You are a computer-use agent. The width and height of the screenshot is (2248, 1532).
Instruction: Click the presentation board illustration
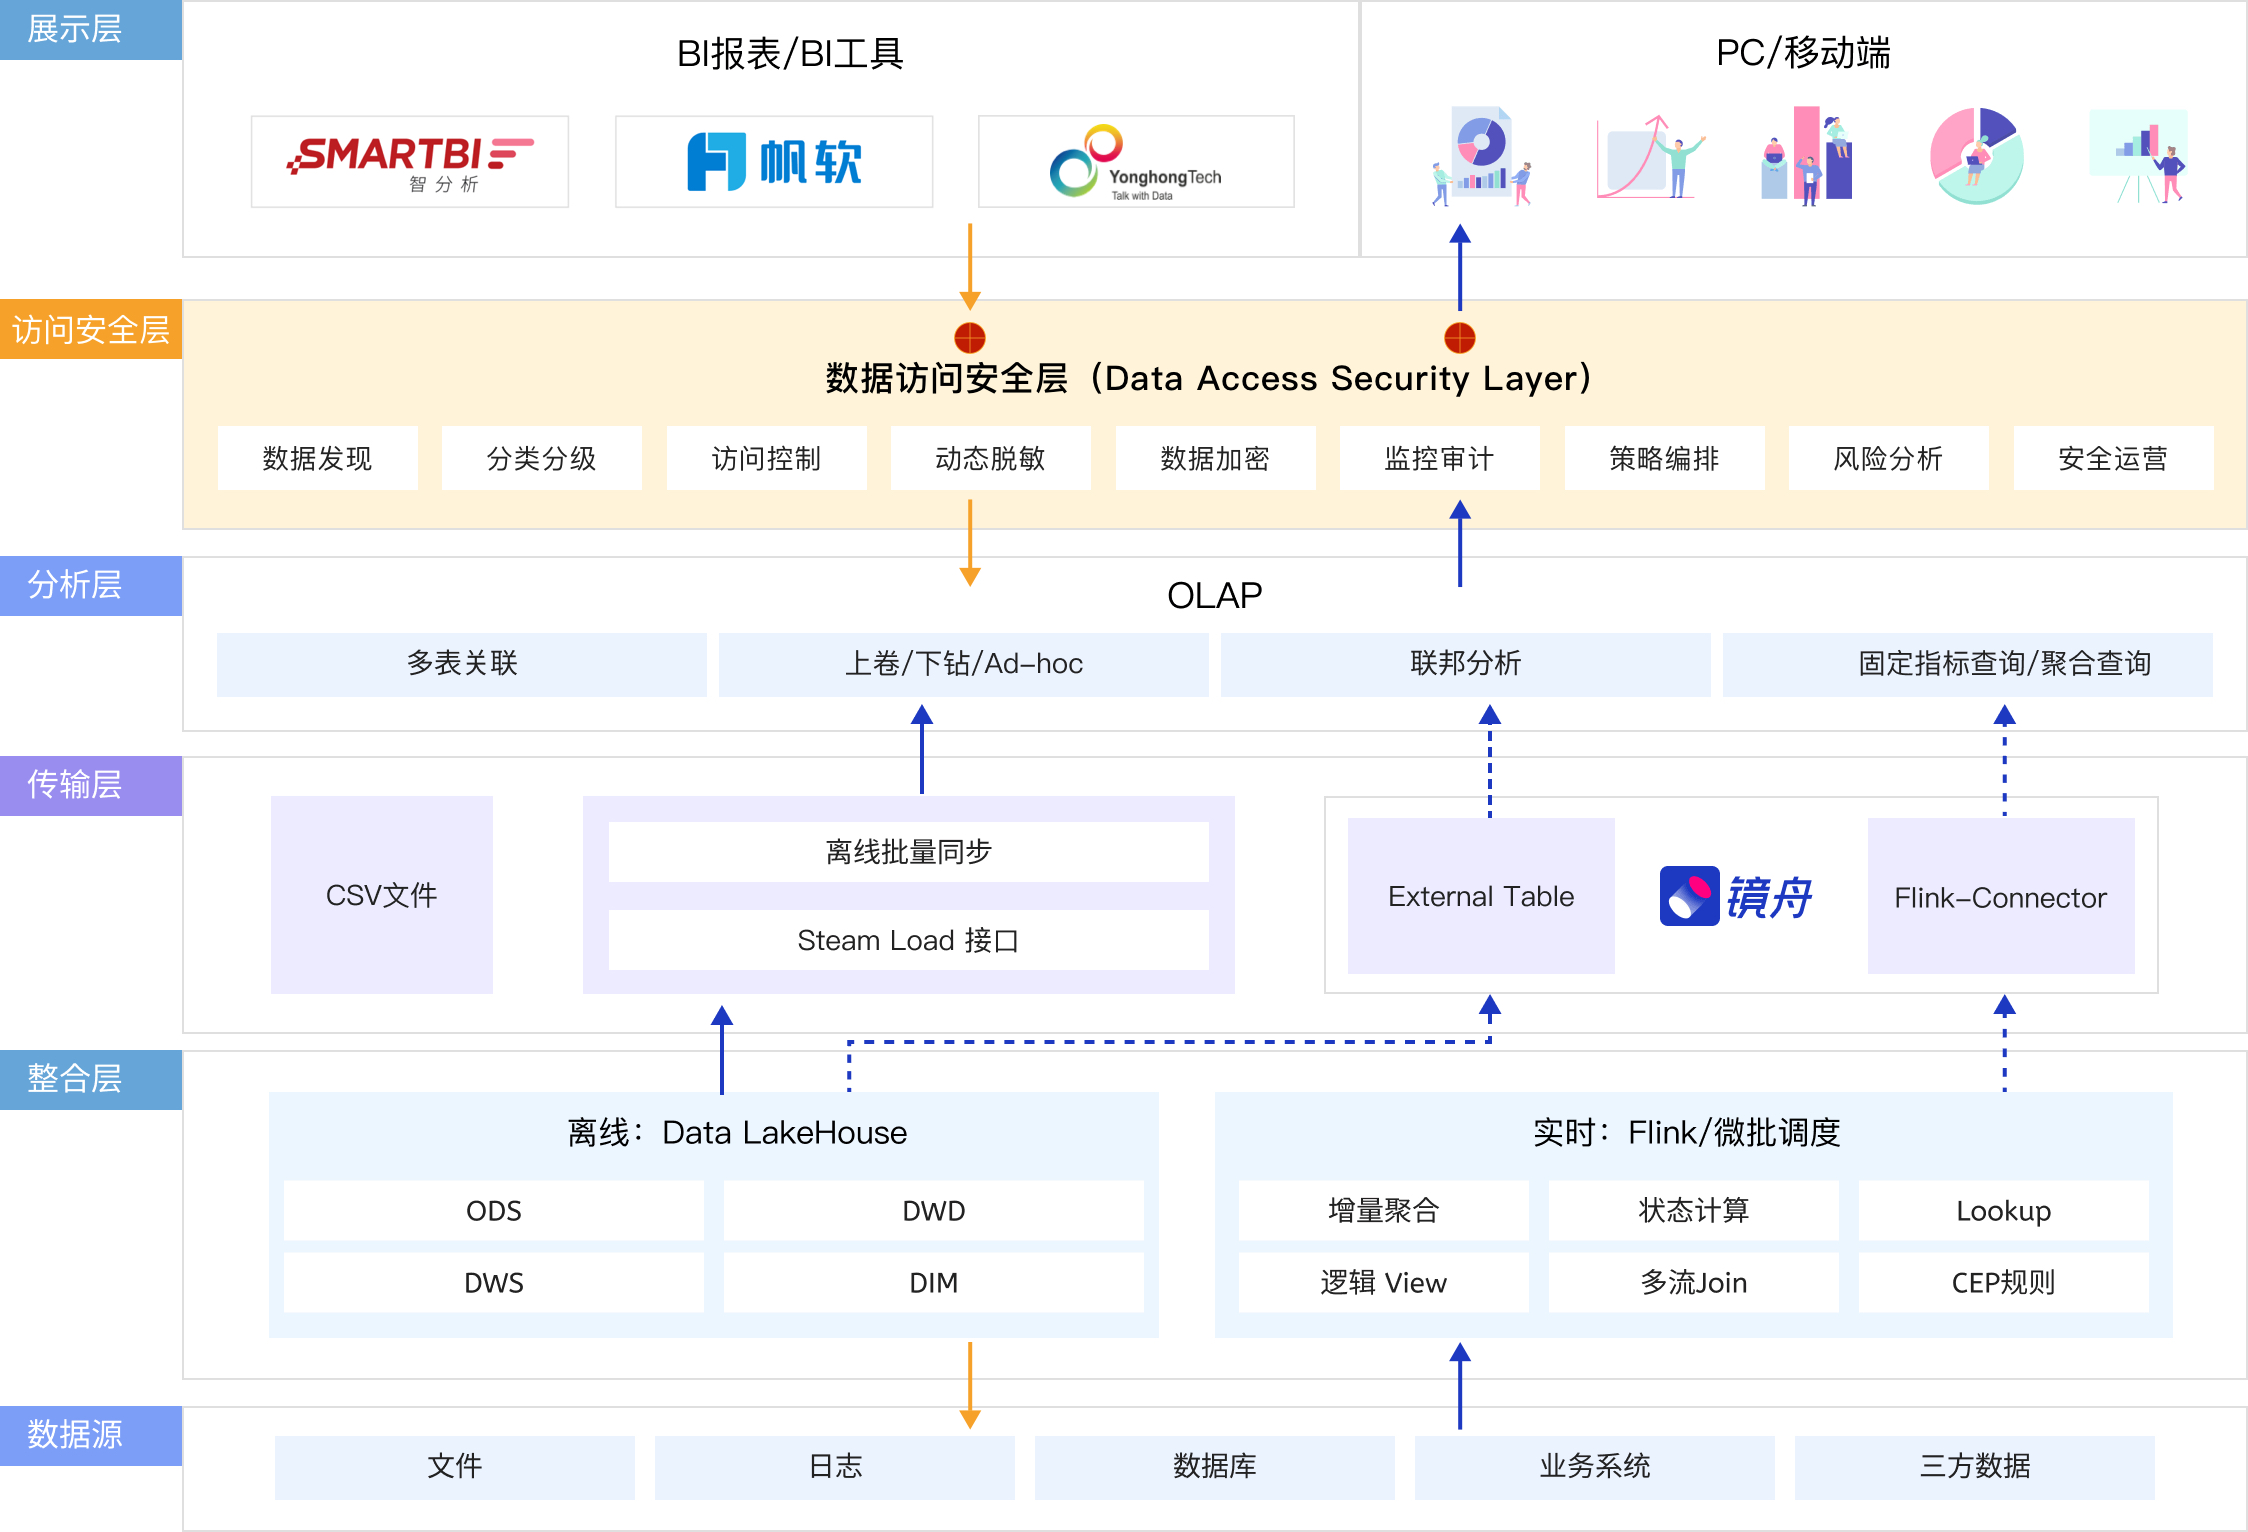(x=2140, y=156)
